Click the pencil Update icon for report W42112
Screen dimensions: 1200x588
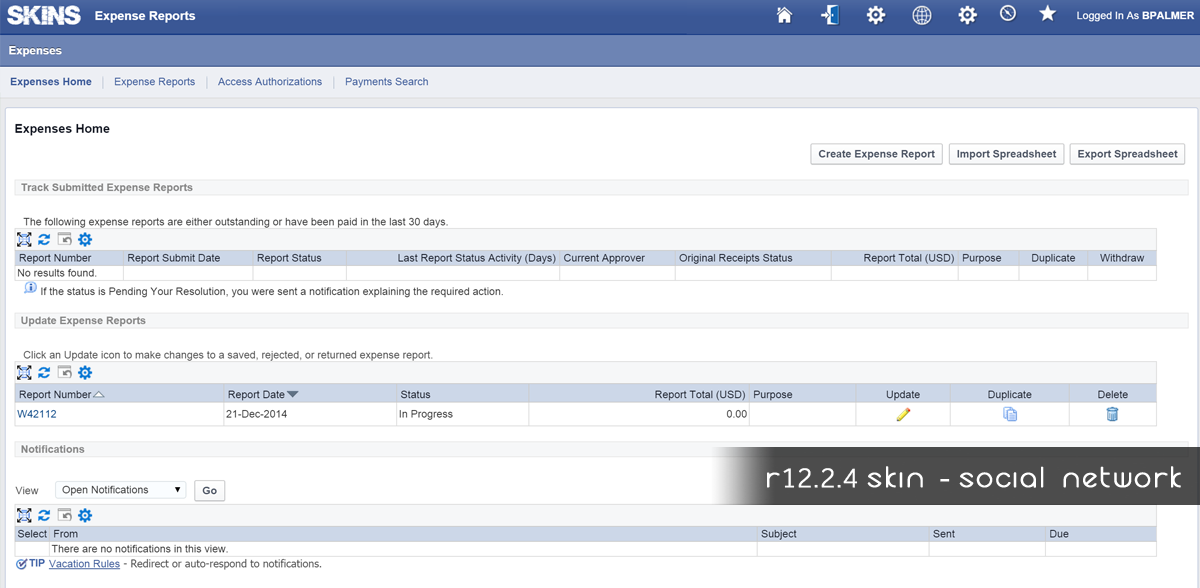click(903, 414)
